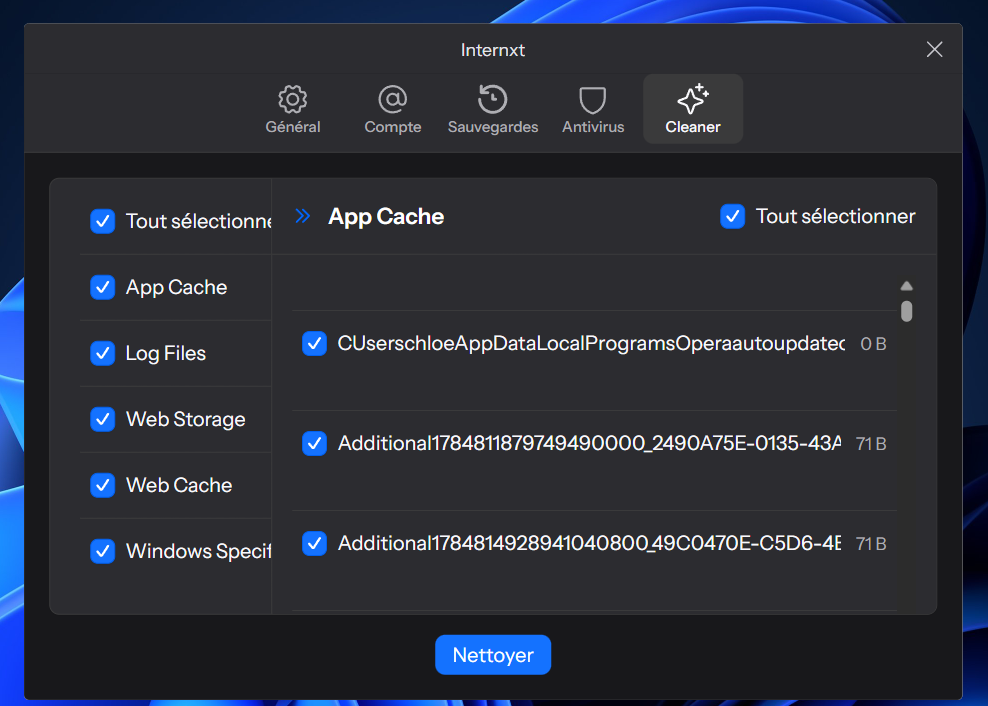Image resolution: width=988 pixels, height=706 pixels.
Task: Select the Log Files sidebar label
Action: coord(166,354)
